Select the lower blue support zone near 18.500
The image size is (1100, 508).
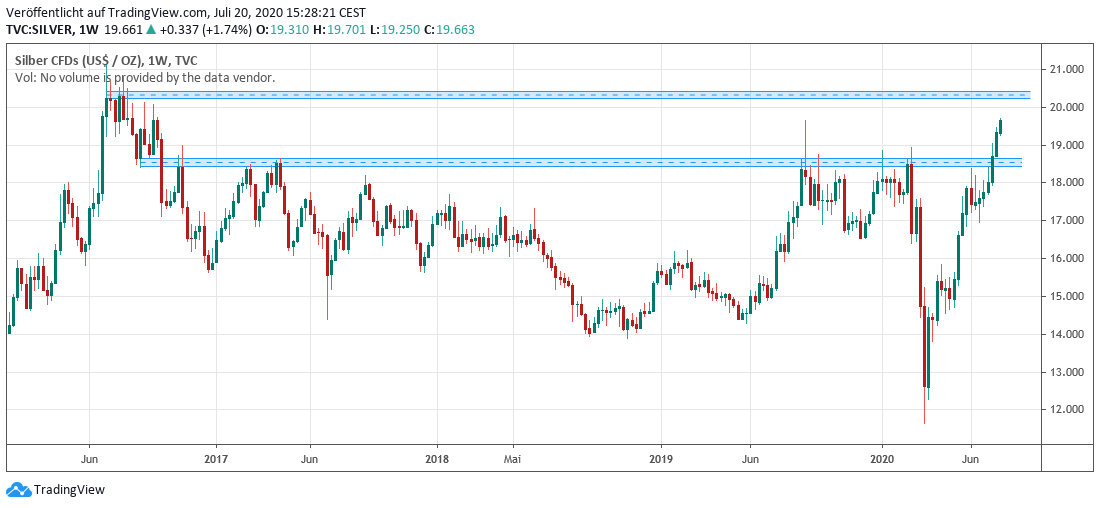tap(580, 162)
